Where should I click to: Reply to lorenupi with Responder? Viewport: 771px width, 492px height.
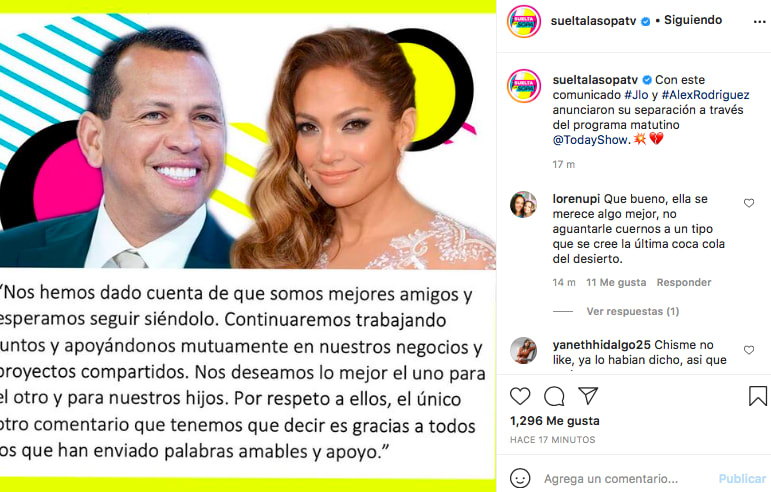pyautogui.click(x=684, y=282)
